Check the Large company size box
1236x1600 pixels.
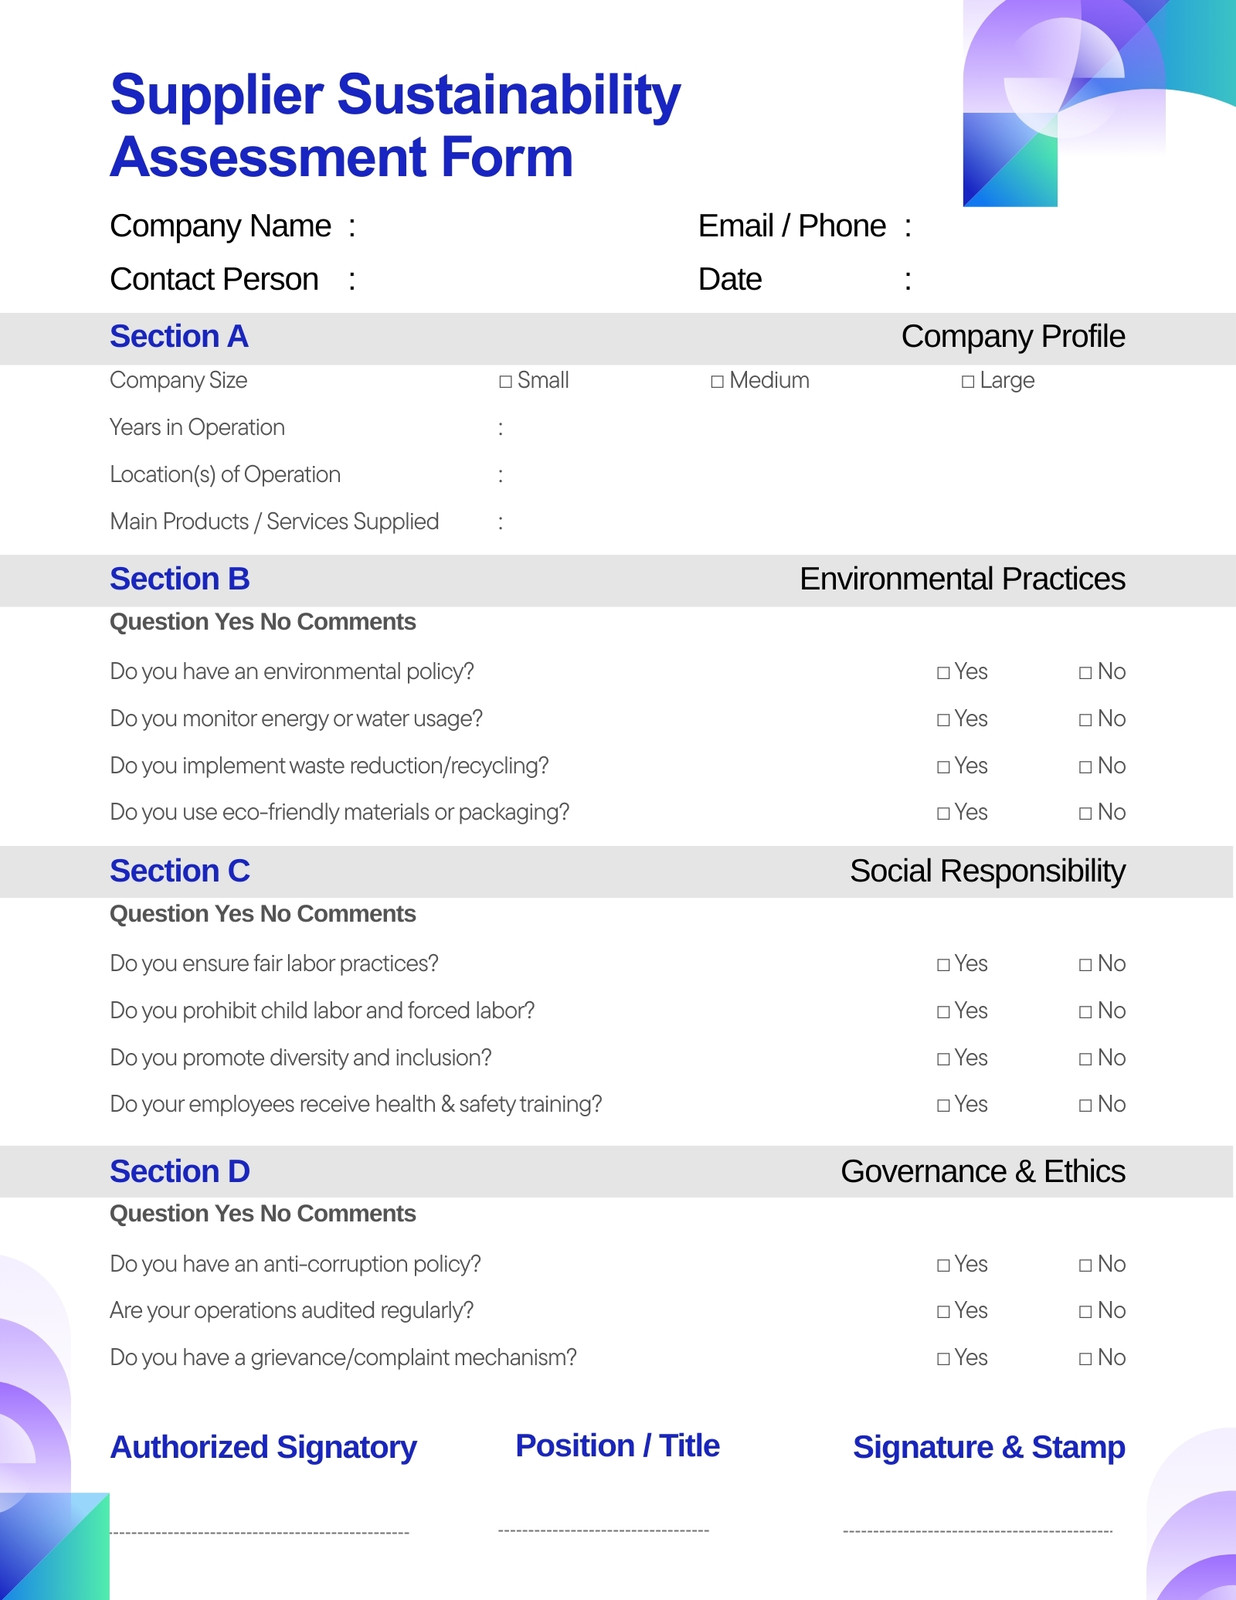968,382
